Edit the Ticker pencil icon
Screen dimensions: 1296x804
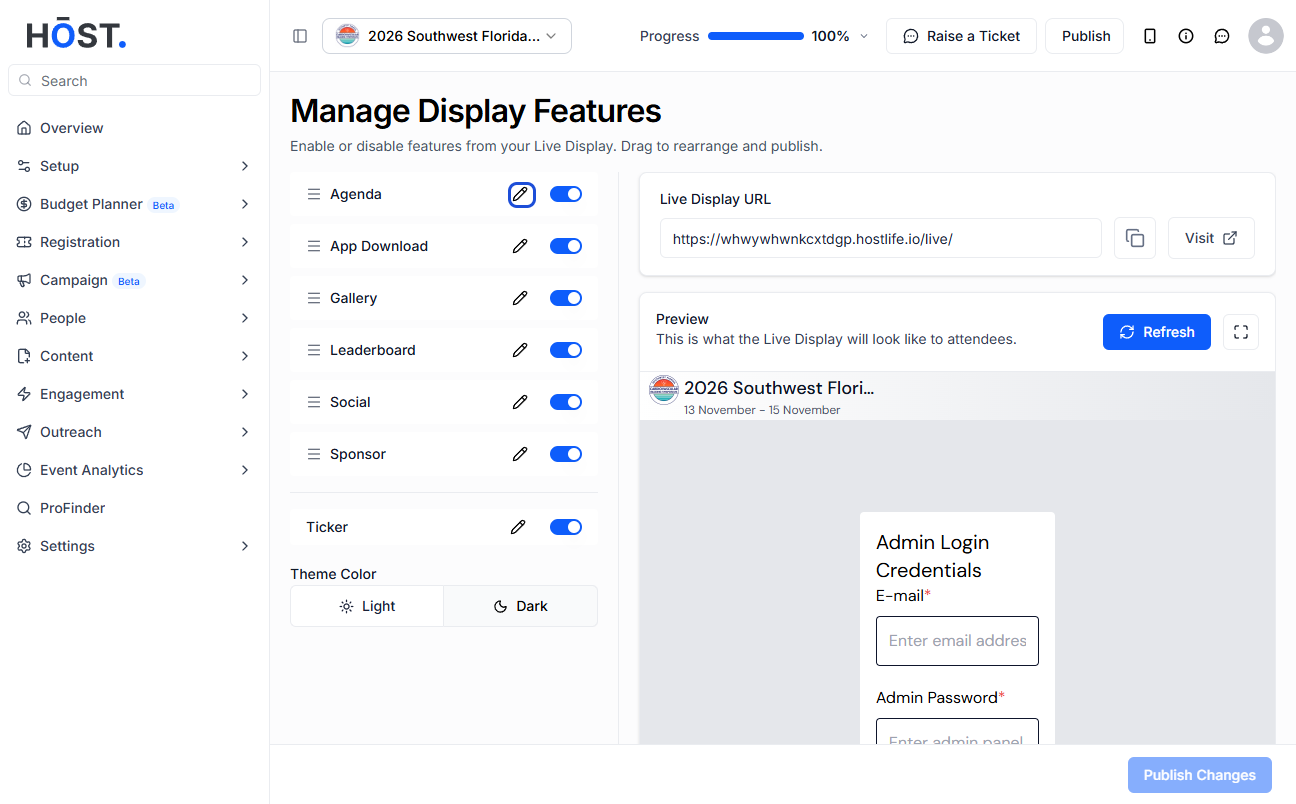point(518,527)
